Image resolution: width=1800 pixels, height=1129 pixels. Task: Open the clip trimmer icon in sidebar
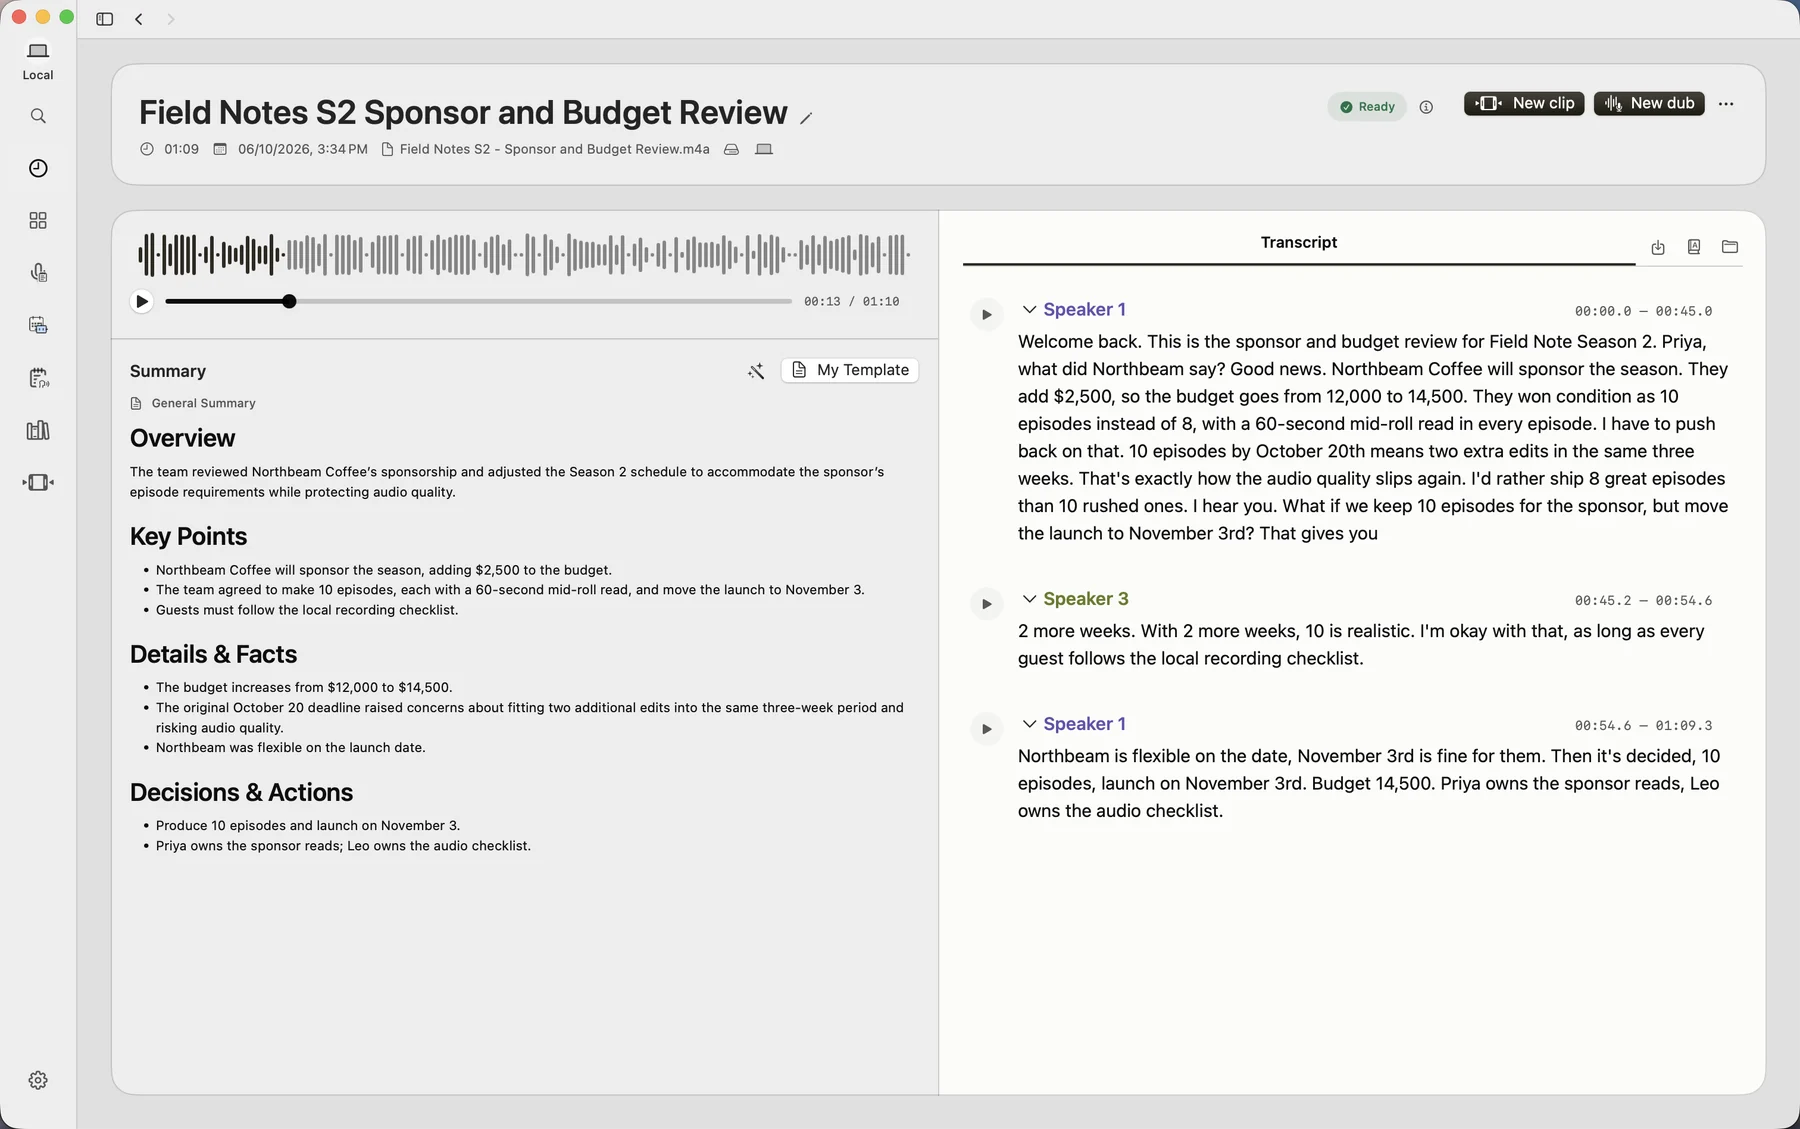(38, 482)
